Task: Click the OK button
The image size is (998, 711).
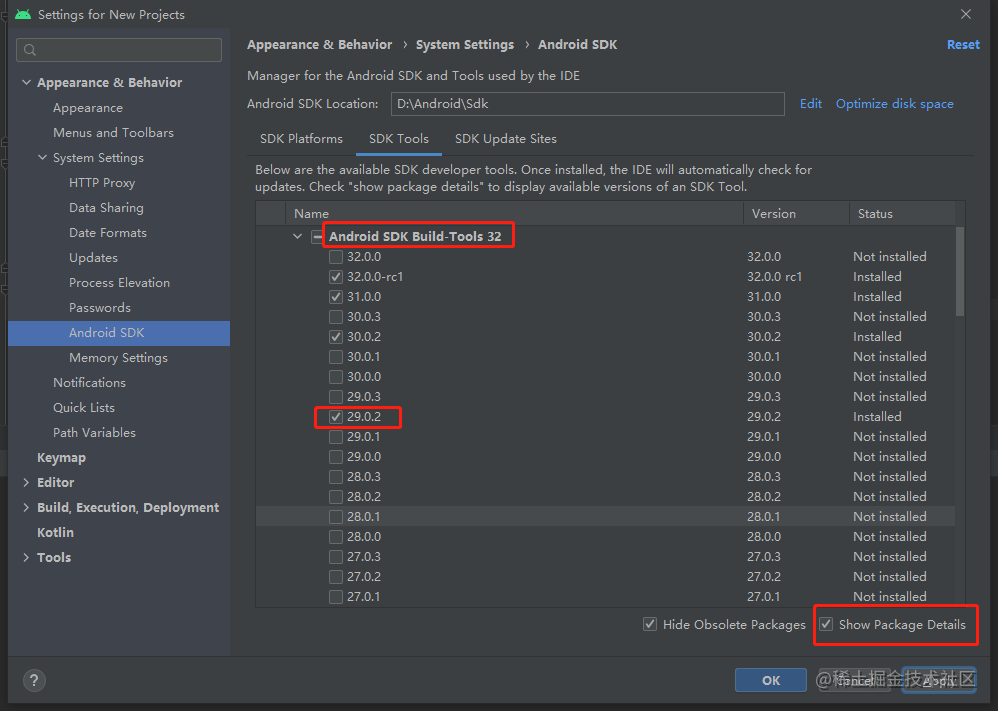Action: tap(771, 680)
